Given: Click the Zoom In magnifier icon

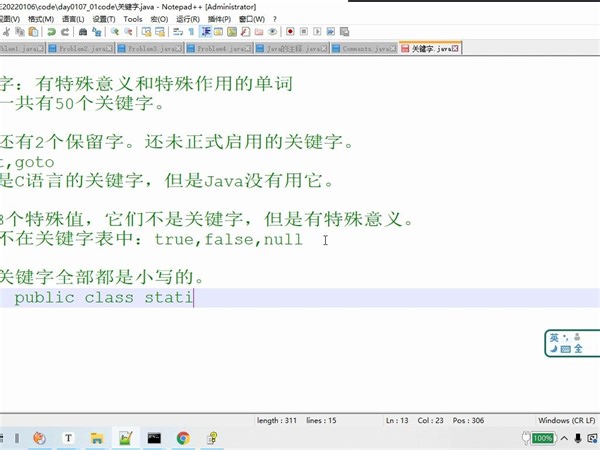Looking at the screenshot, I should point(114,32).
